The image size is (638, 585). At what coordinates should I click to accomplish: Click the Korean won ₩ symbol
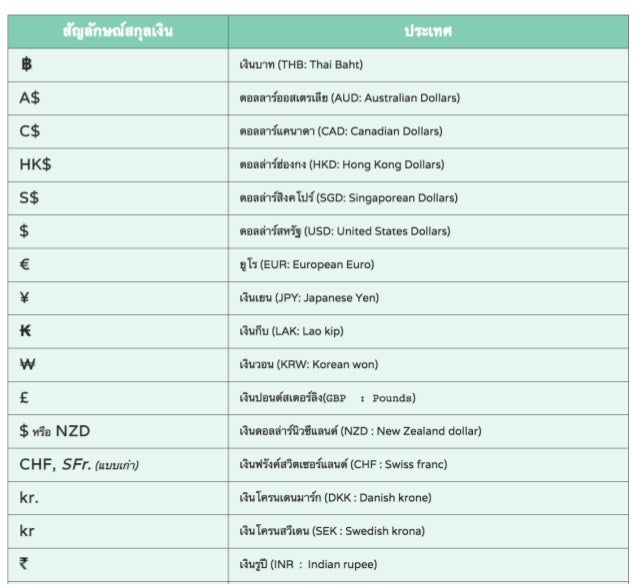click(27, 364)
